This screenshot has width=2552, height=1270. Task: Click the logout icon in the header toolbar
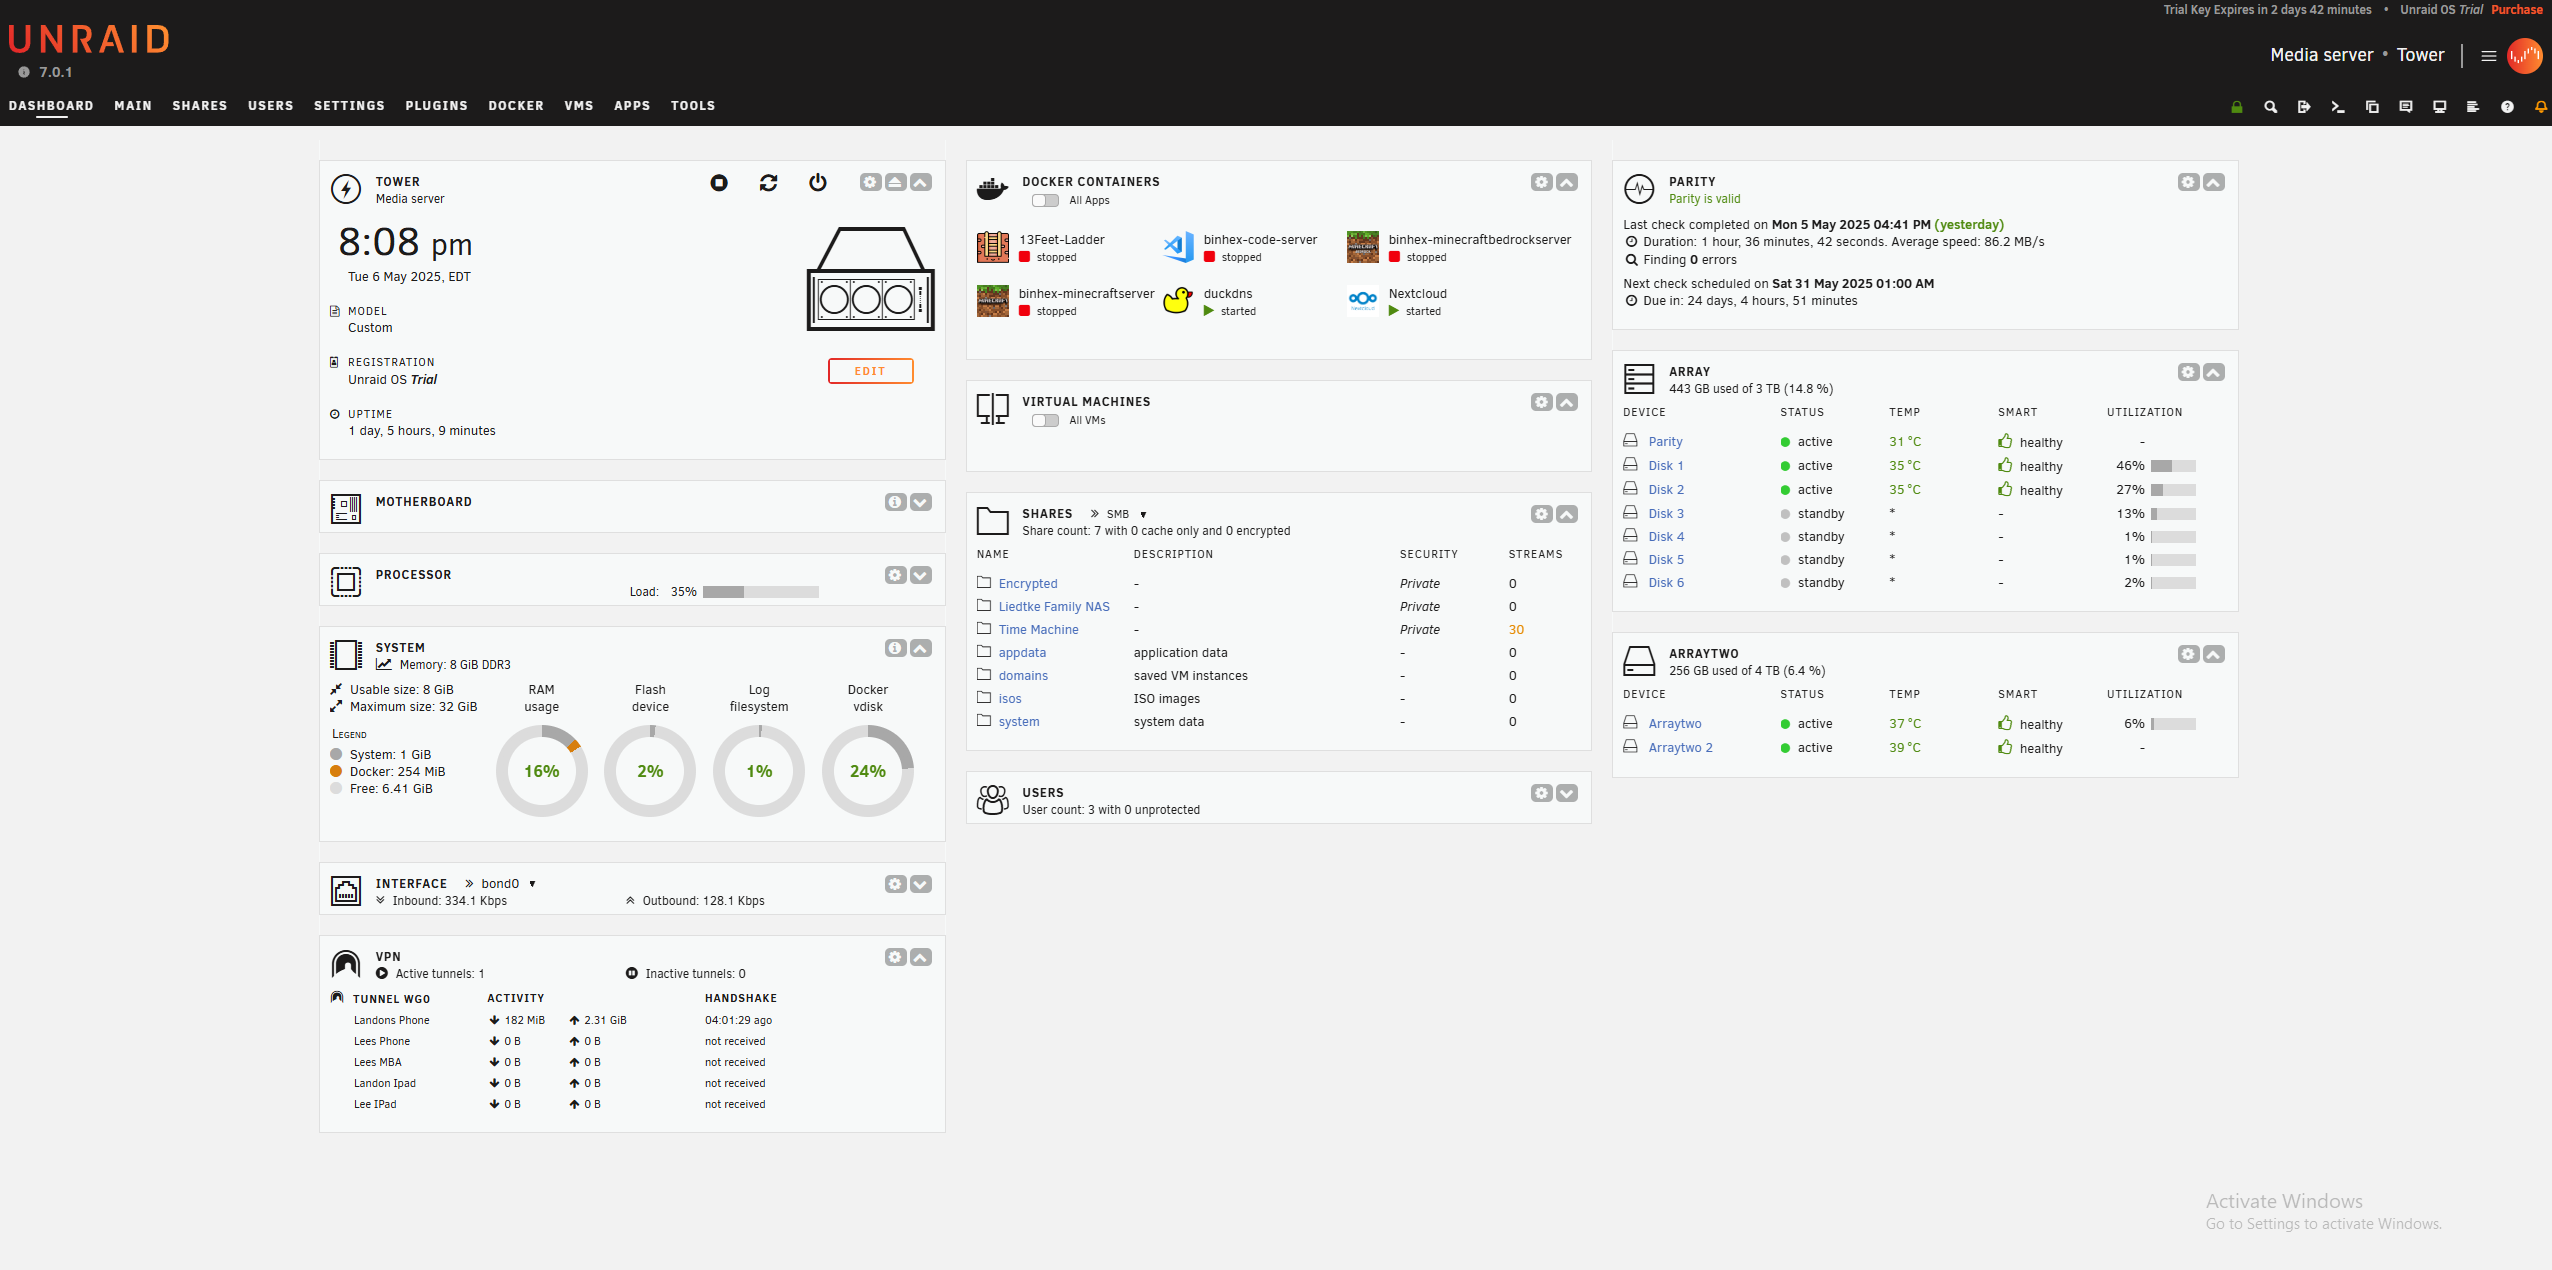tap(2304, 107)
